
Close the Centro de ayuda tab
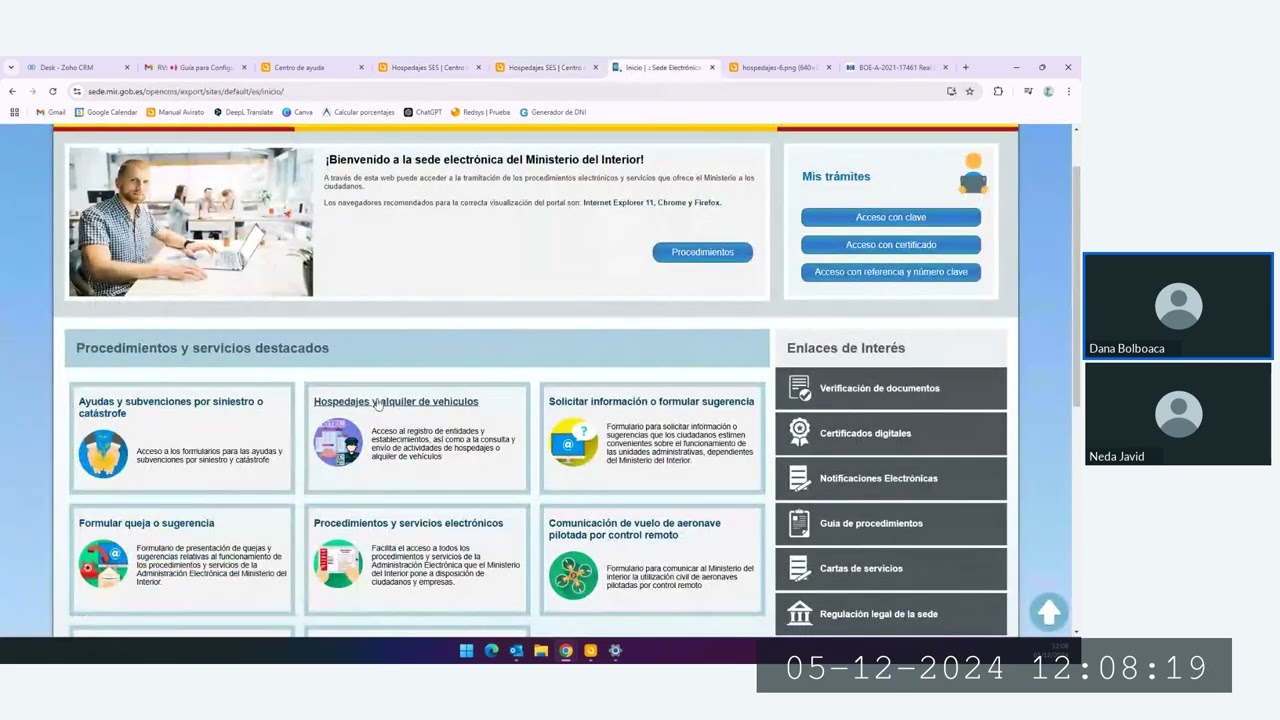click(x=361, y=67)
